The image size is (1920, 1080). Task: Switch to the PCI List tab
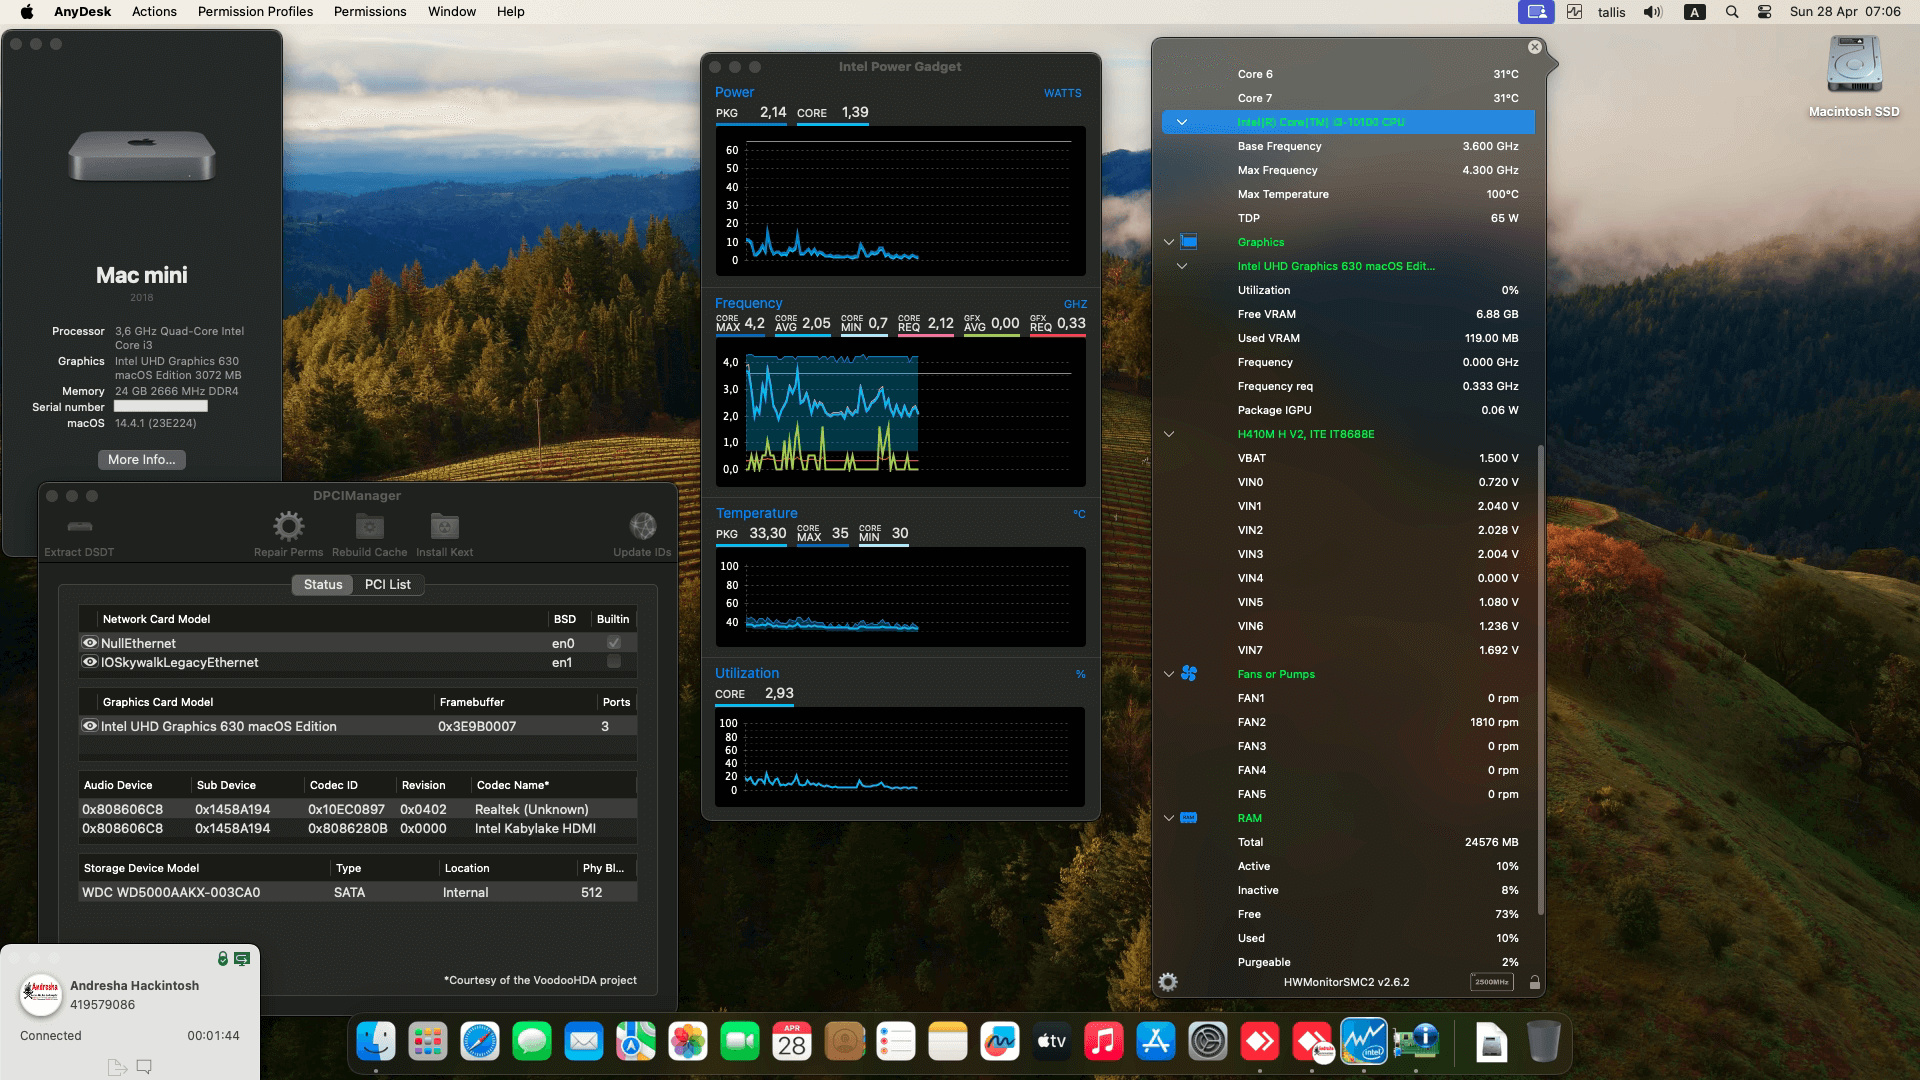(x=388, y=584)
